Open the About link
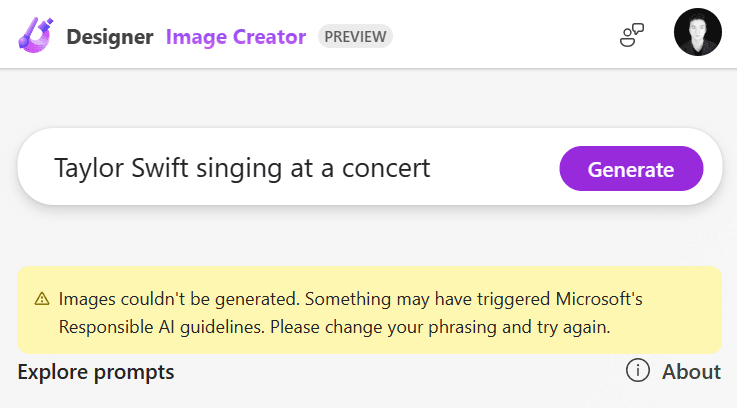This screenshot has height=408, width=737. click(x=691, y=371)
